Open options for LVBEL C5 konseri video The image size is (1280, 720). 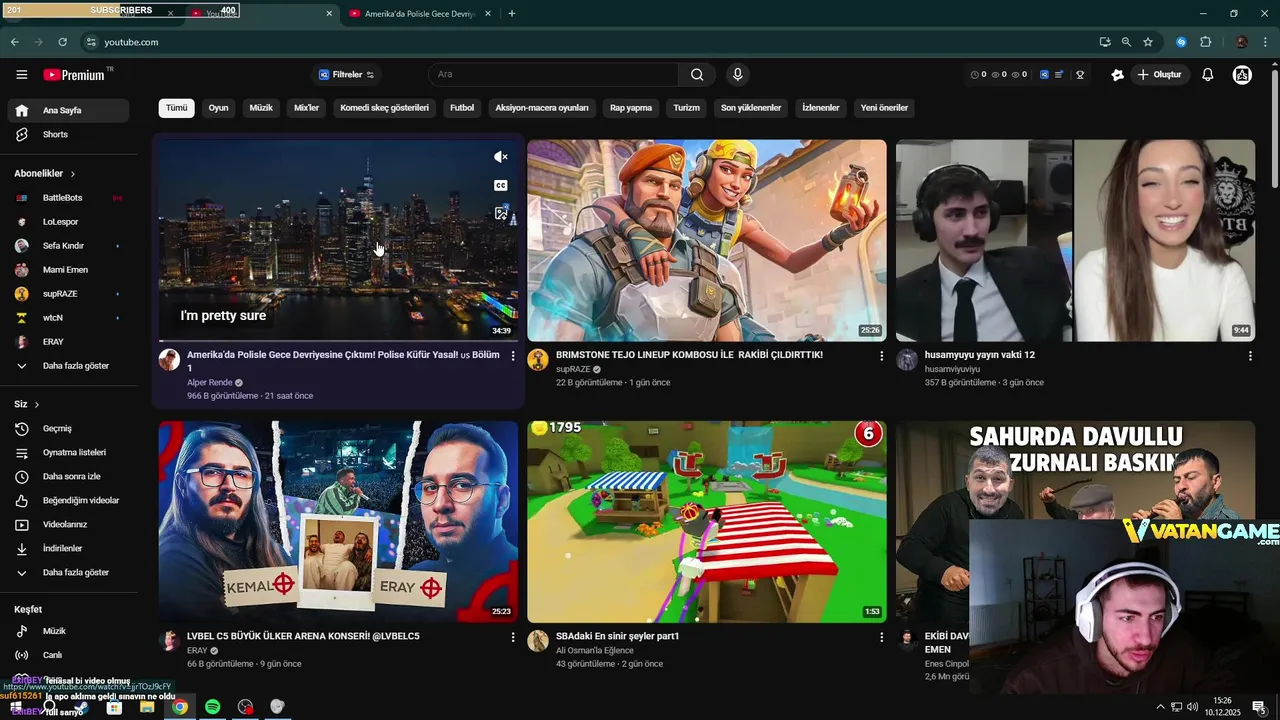pyautogui.click(x=513, y=637)
